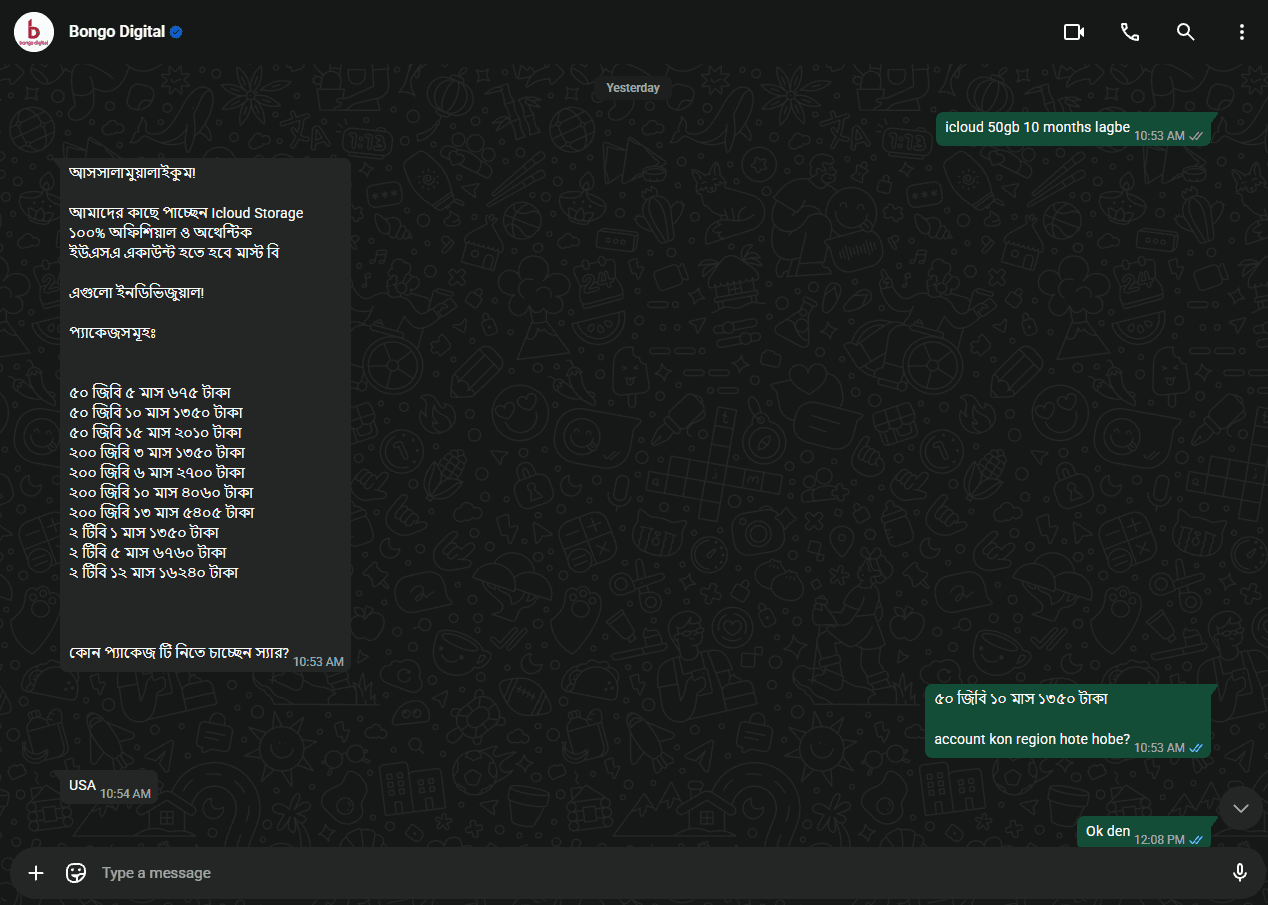The width and height of the screenshot is (1268, 905).
Task: Click the sent text "৫০ জিবি ১০ মাস ১৩৫০ টাকা" in green bubble
Action: 1021,699
